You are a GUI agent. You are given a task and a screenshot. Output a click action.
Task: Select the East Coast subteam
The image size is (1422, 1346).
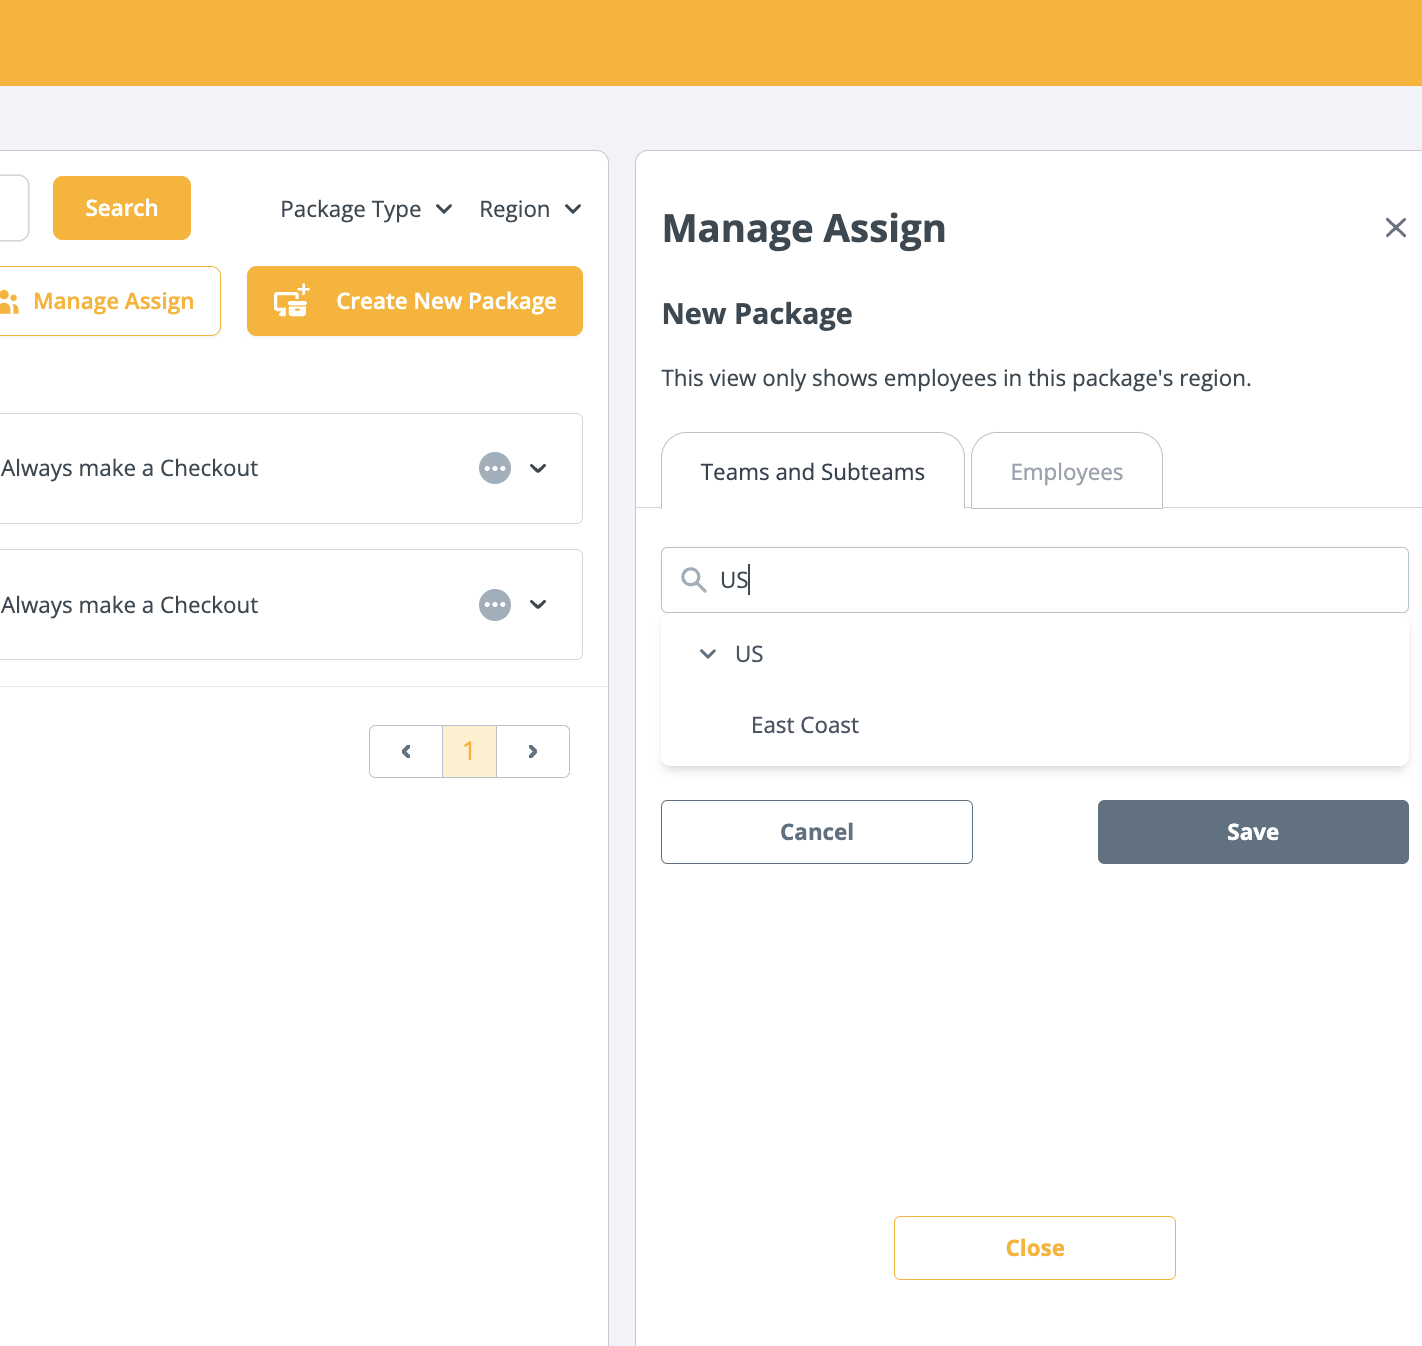805,724
